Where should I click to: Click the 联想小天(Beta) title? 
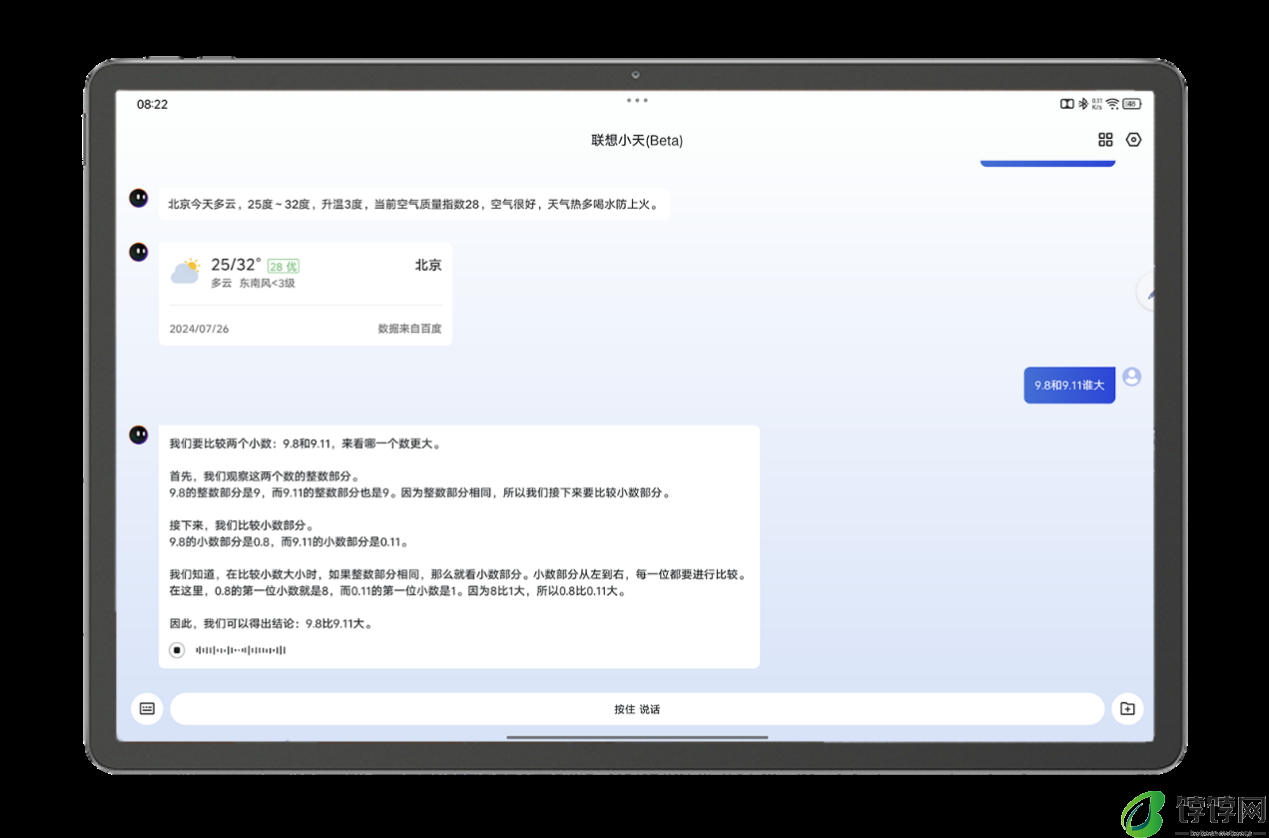(637, 140)
